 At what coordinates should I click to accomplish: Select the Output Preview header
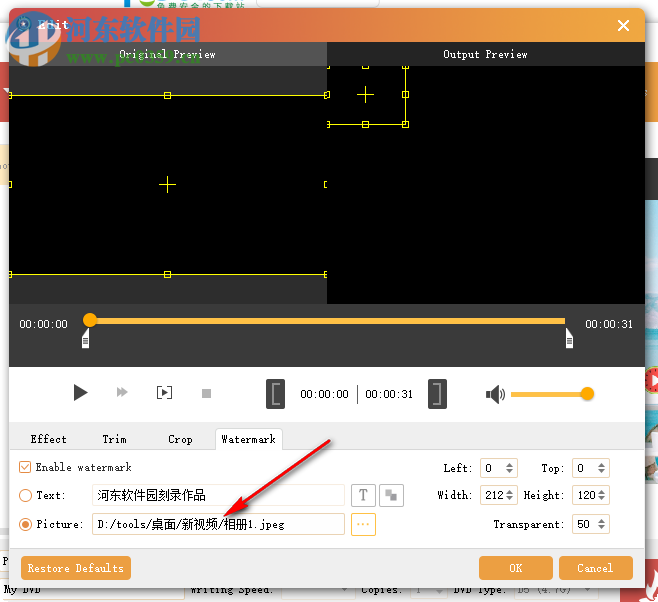coord(486,54)
